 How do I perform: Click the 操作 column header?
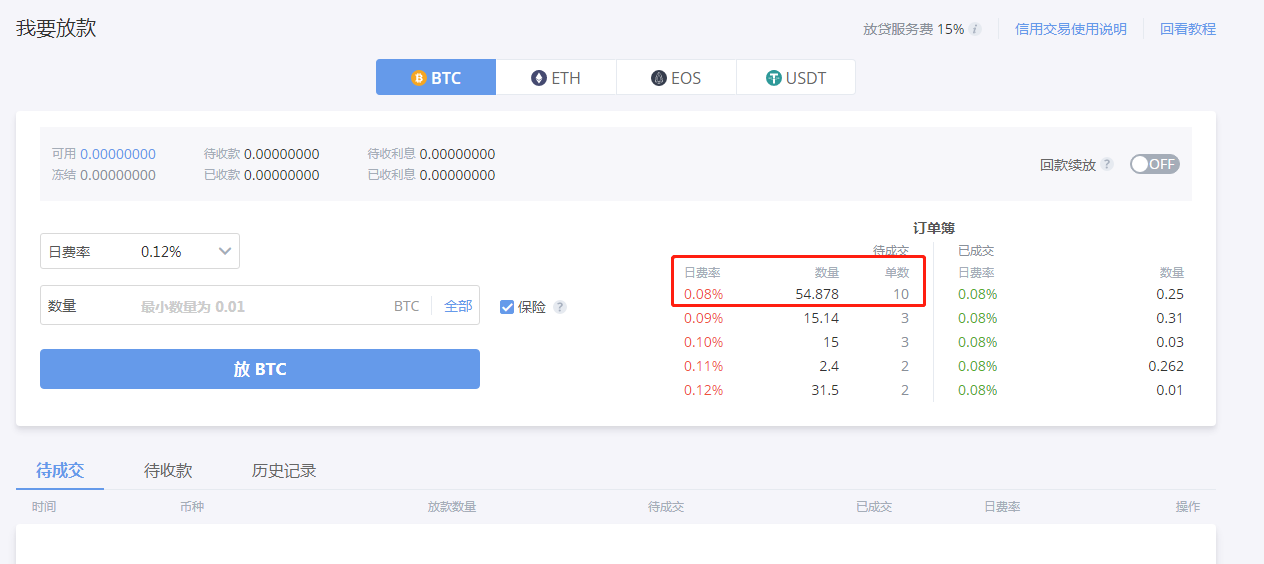[x=1188, y=507]
